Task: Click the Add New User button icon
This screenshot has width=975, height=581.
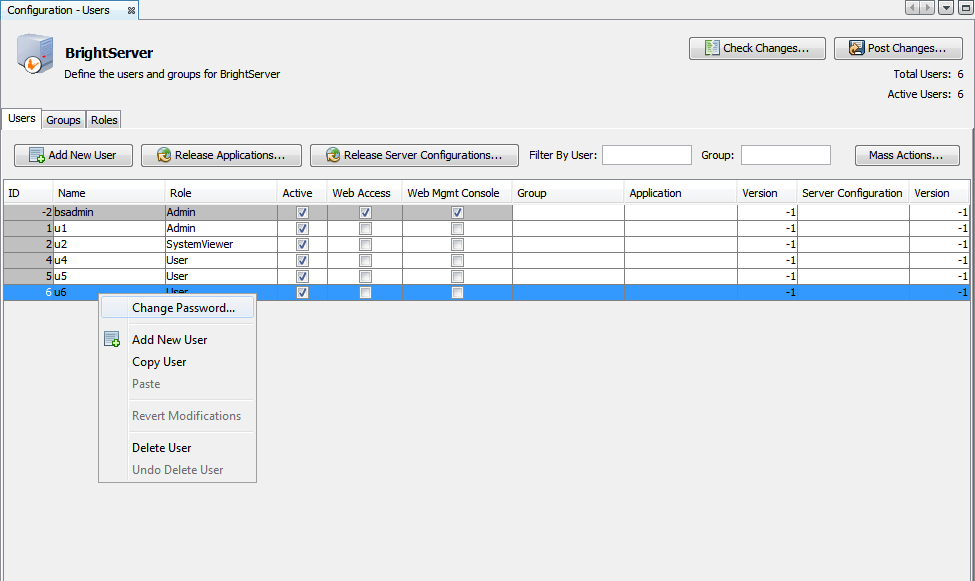Action: (36, 156)
